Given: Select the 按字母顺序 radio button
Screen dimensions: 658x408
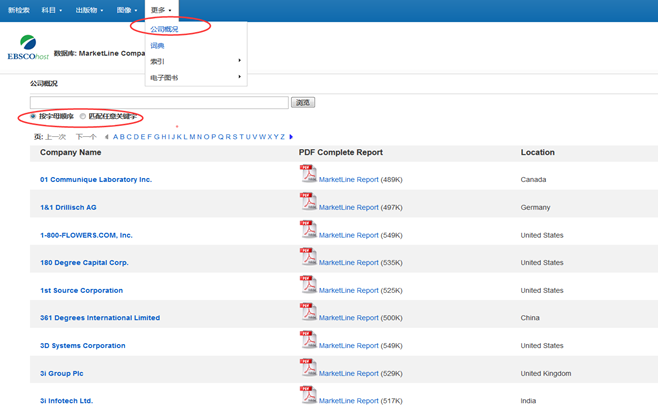Looking at the screenshot, I should 33,116.
